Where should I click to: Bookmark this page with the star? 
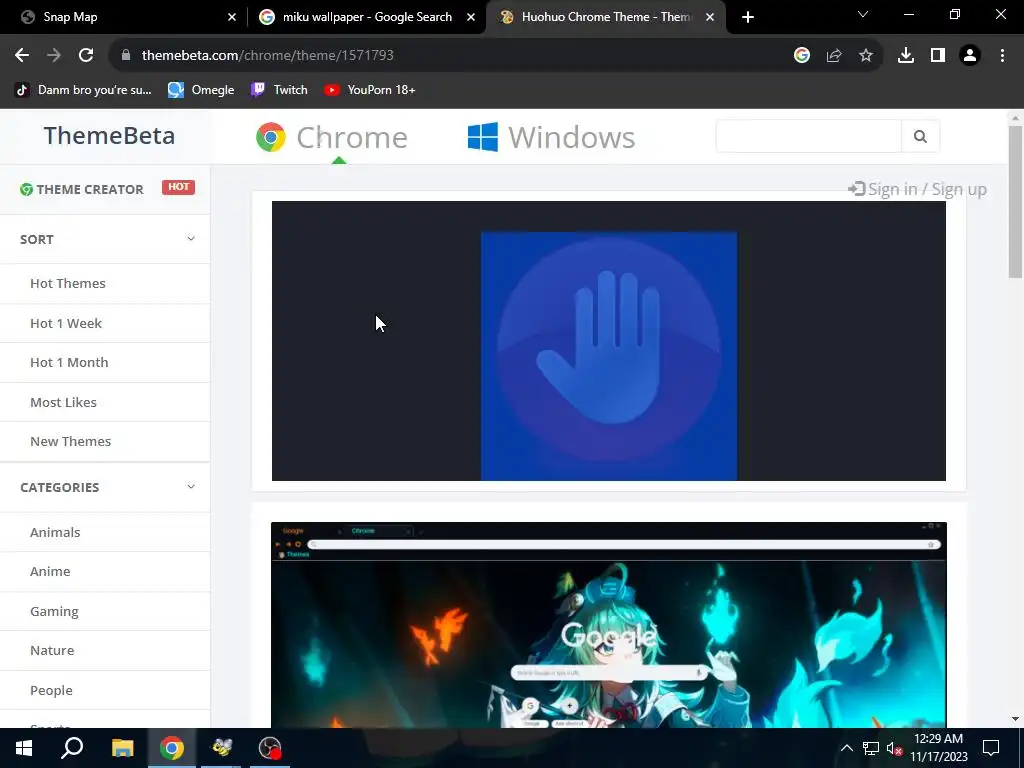(865, 56)
